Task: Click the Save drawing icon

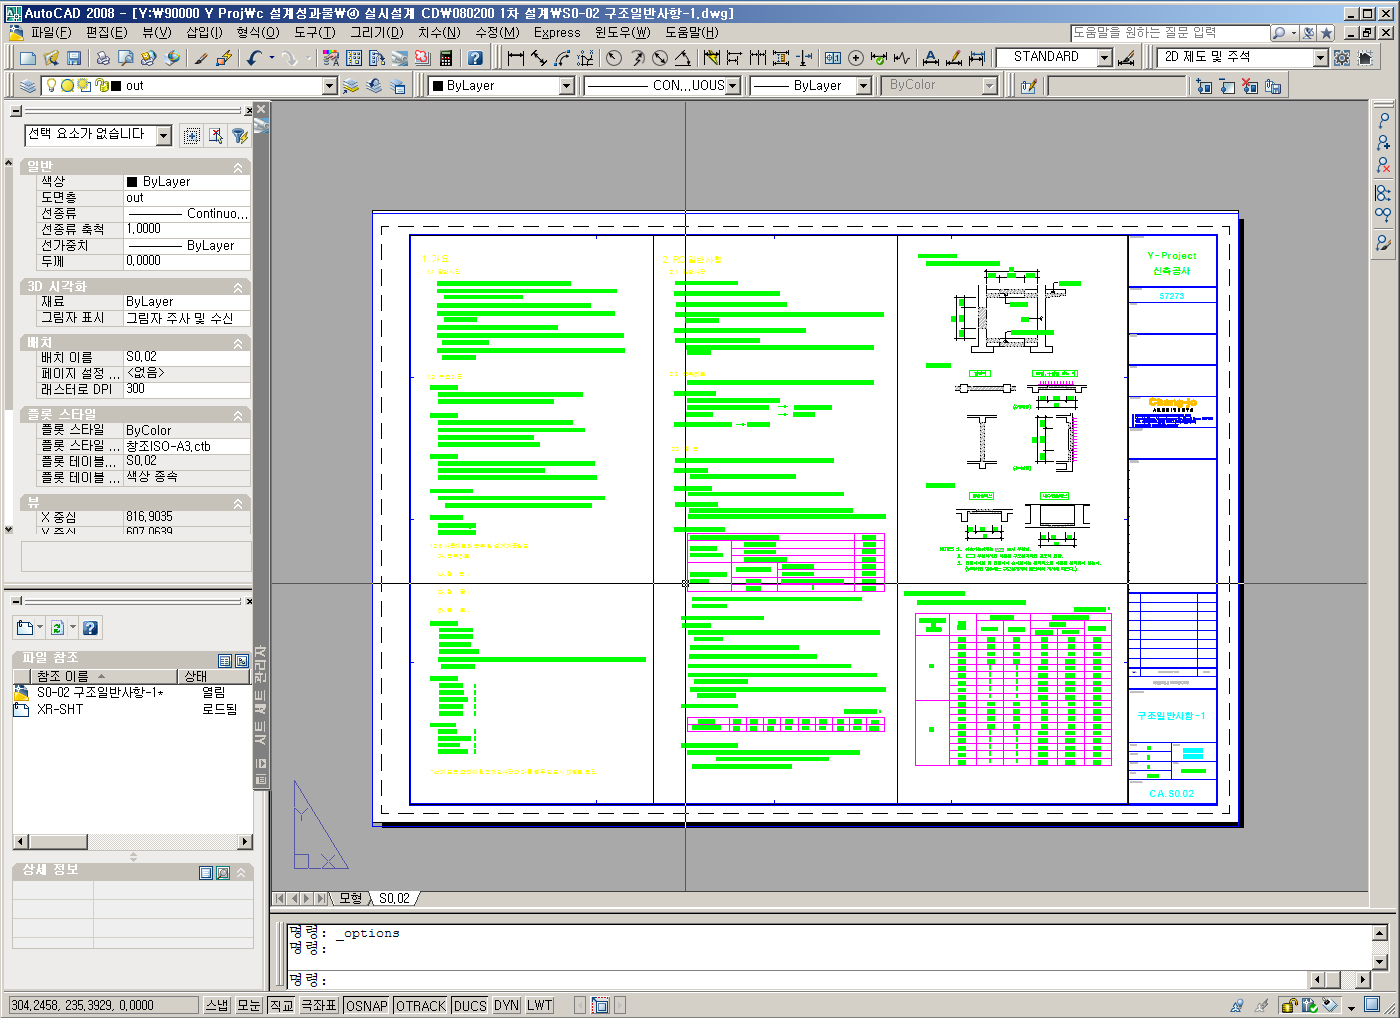Action: click(x=73, y=58)
